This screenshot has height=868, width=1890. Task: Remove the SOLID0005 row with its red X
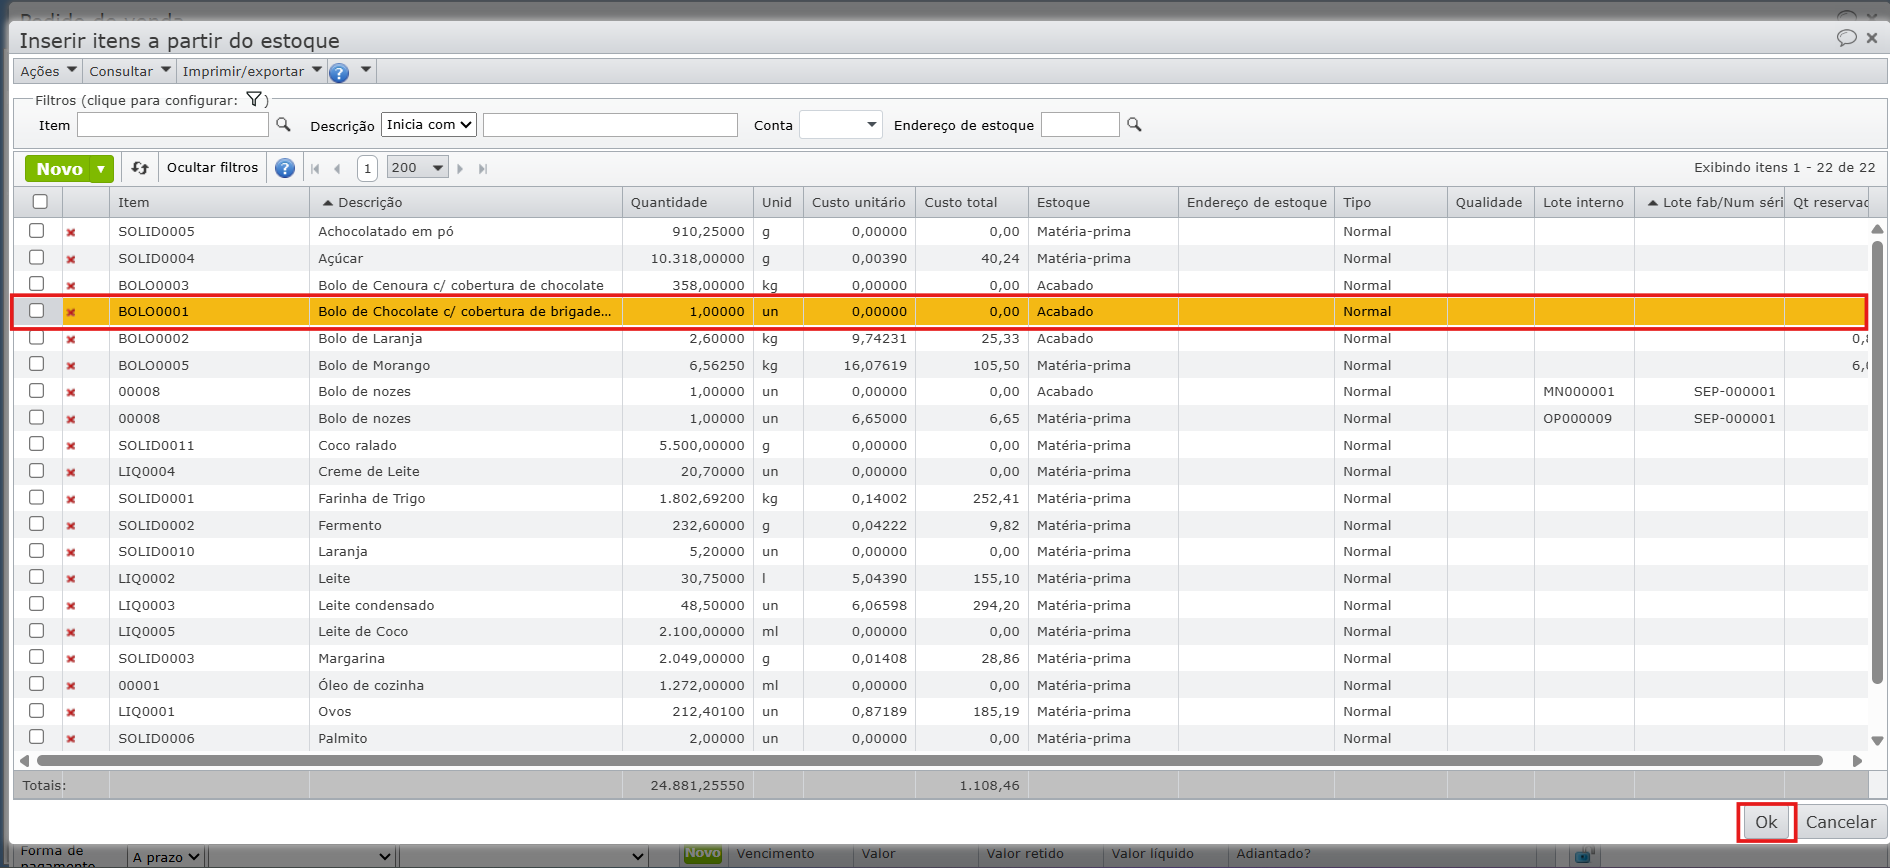(71, 232)
